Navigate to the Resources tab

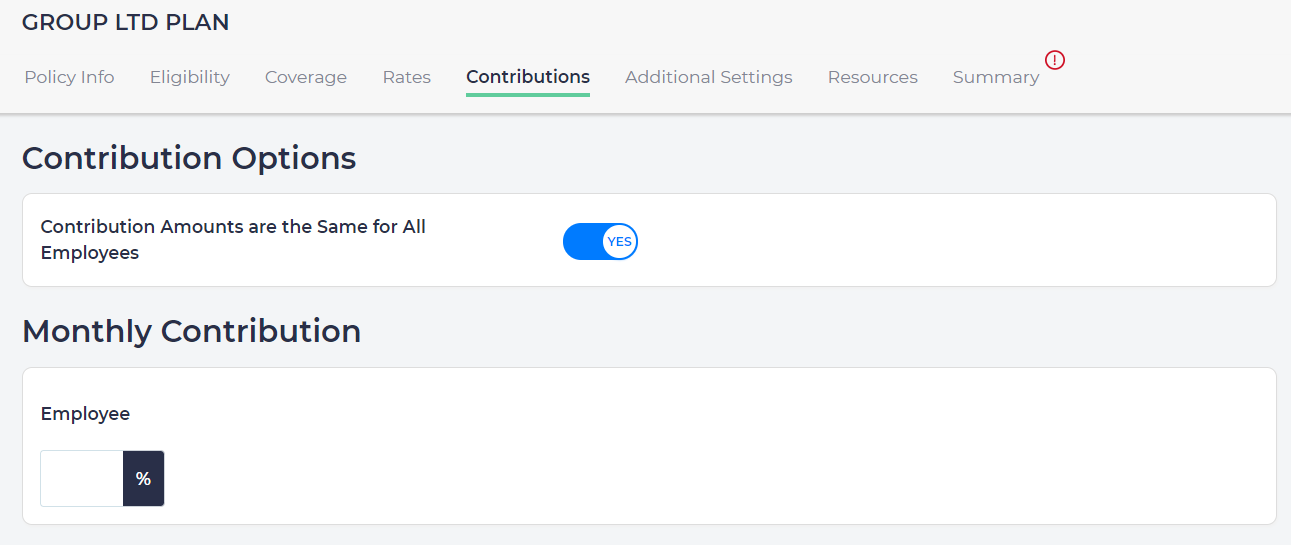[873, 77]
